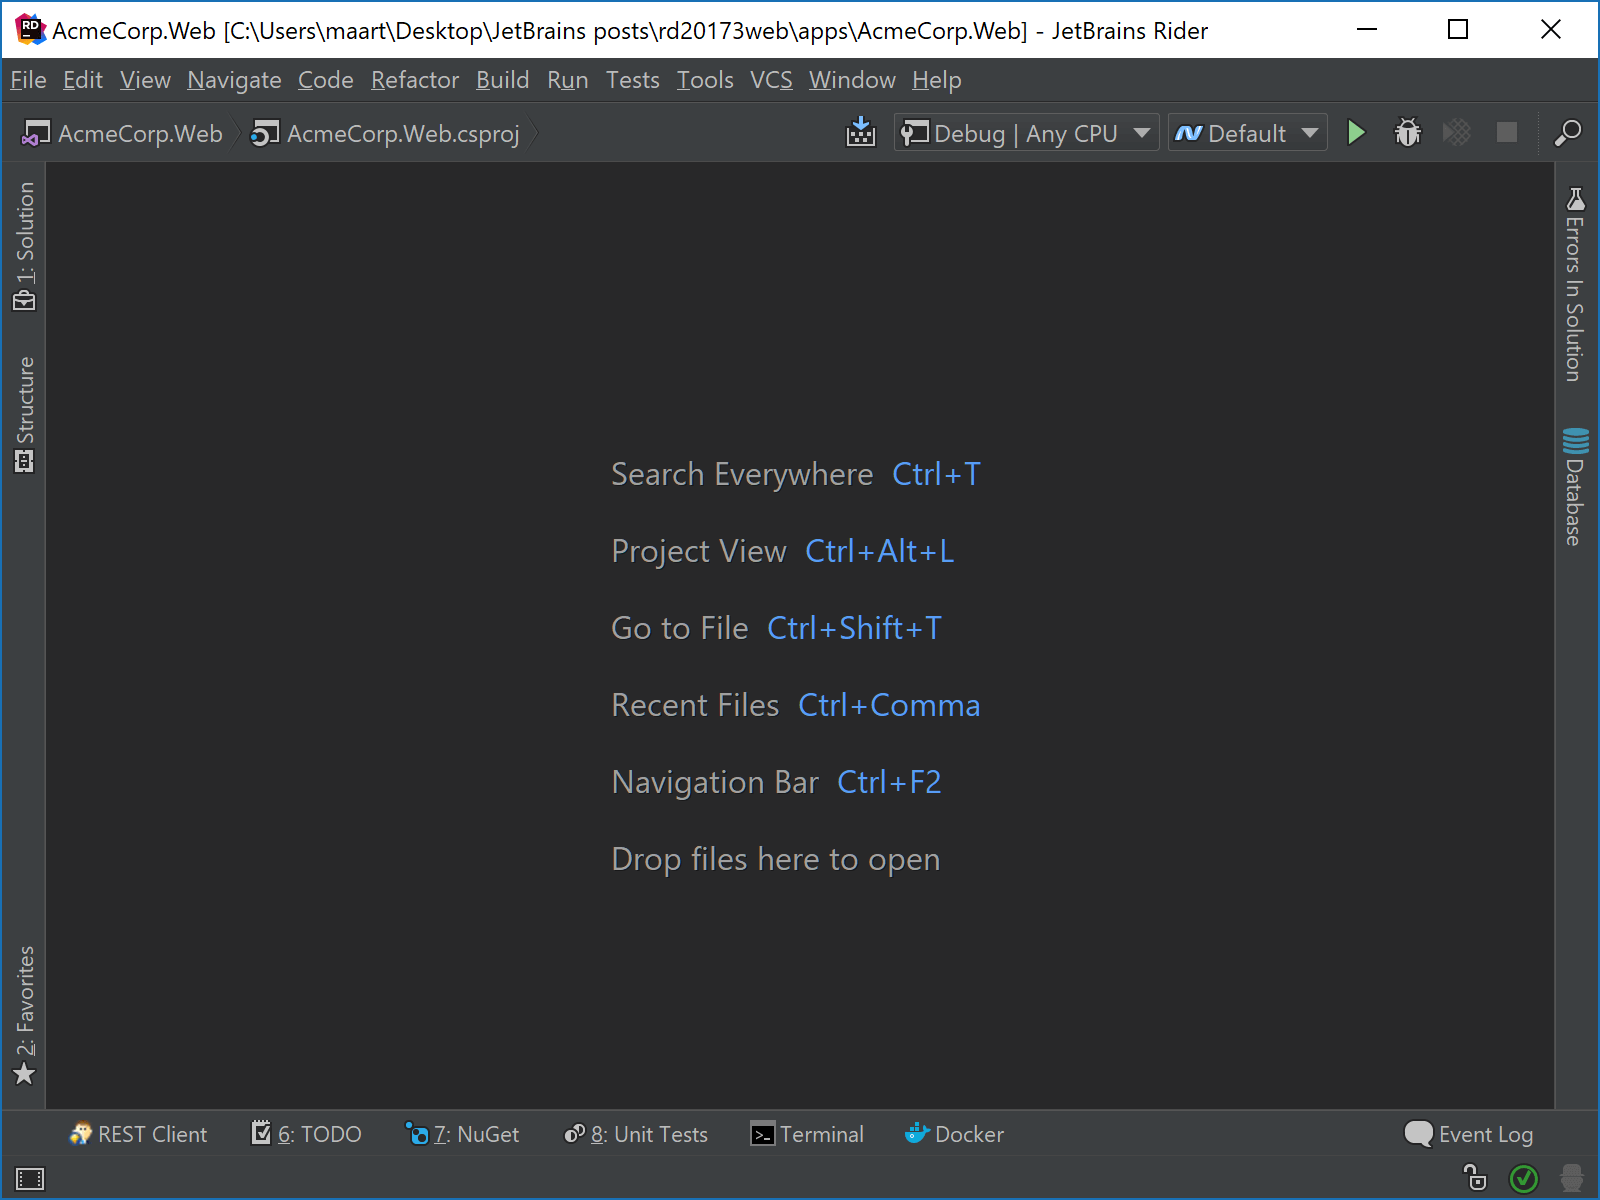Viewport: 1600px width, 1200px height.
Task: Open the REST Client tool window
Action: [138, 1134]
